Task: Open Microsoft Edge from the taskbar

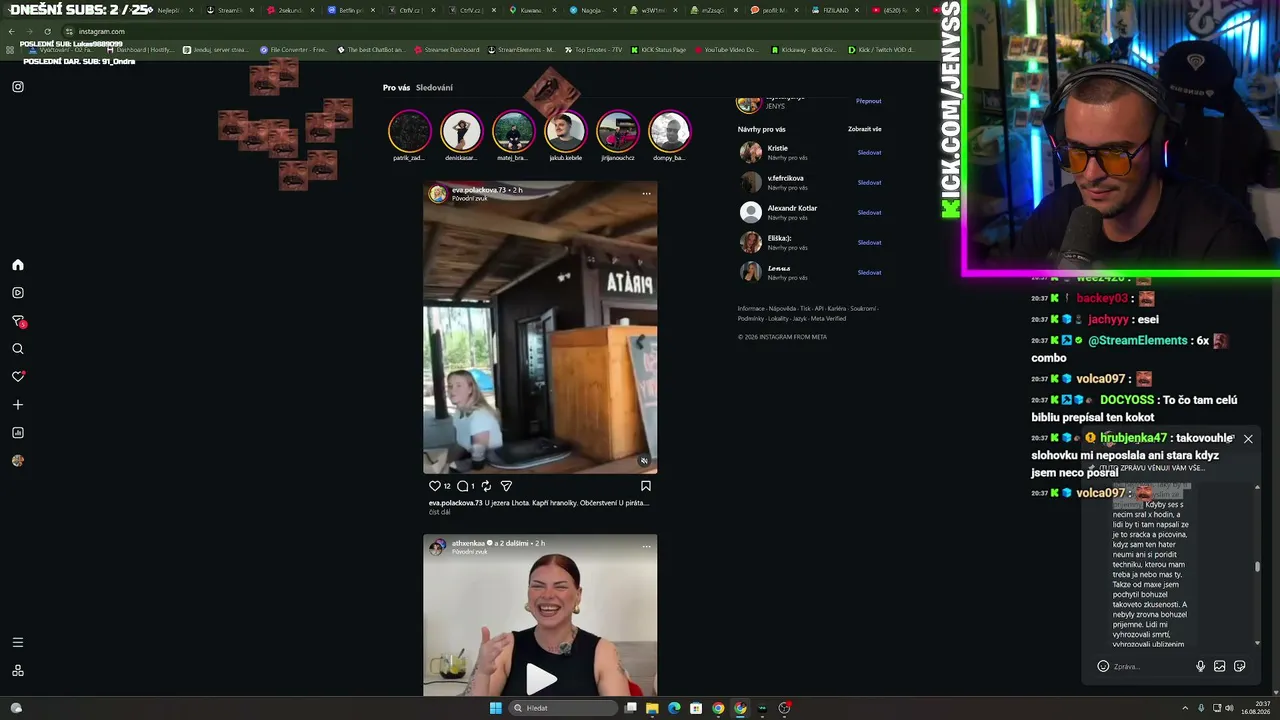Action: tap(674, 708)
